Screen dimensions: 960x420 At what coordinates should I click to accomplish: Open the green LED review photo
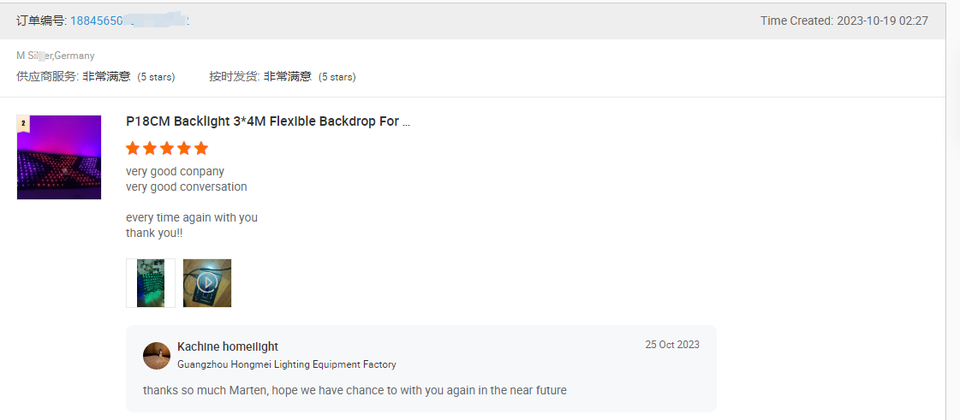151,283
